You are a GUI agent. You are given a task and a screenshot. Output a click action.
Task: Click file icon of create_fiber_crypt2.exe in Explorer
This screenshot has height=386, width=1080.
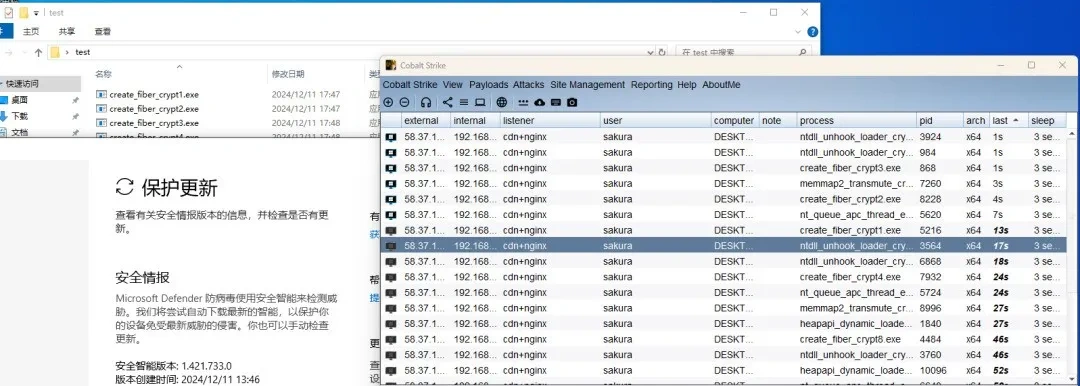[x=101, y=109]
